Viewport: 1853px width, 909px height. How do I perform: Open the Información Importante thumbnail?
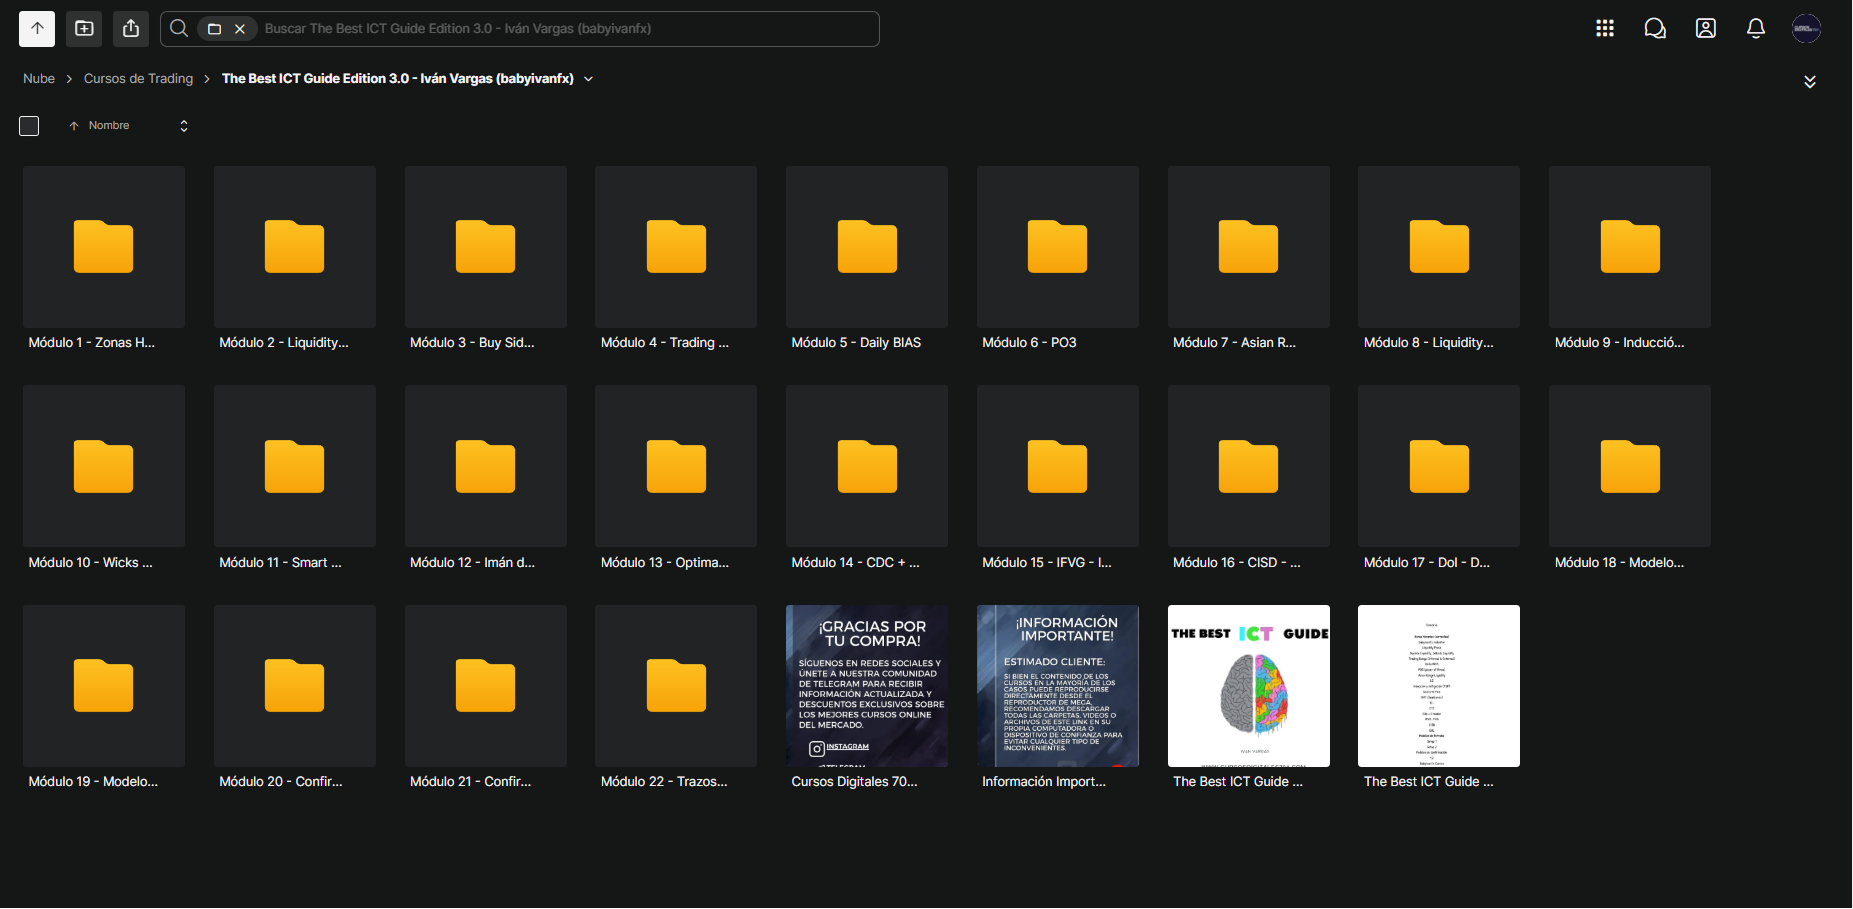(1058, 686)
